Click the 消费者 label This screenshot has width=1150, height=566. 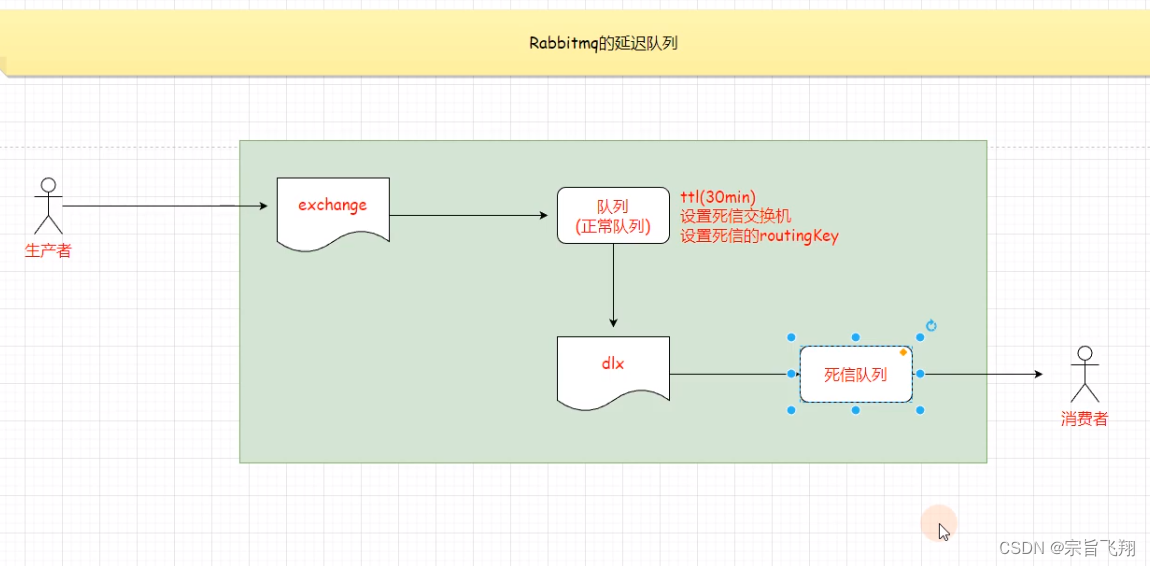[1084, 419]
